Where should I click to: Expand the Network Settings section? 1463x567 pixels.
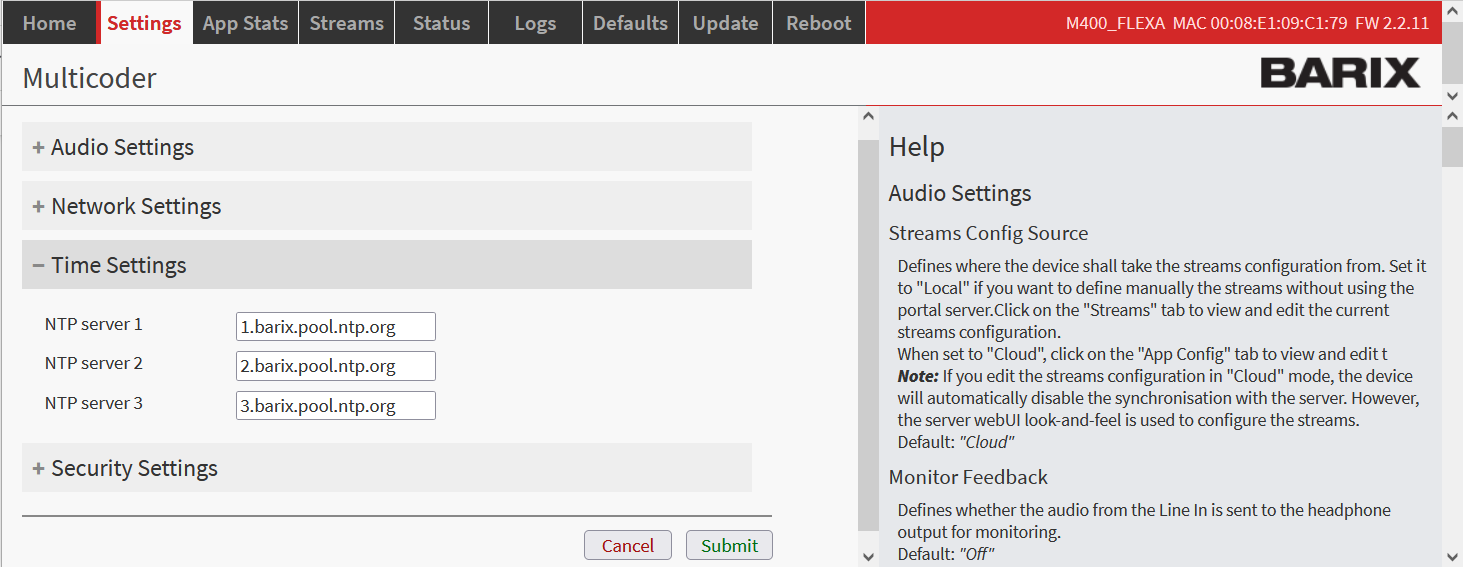(136, 207)
